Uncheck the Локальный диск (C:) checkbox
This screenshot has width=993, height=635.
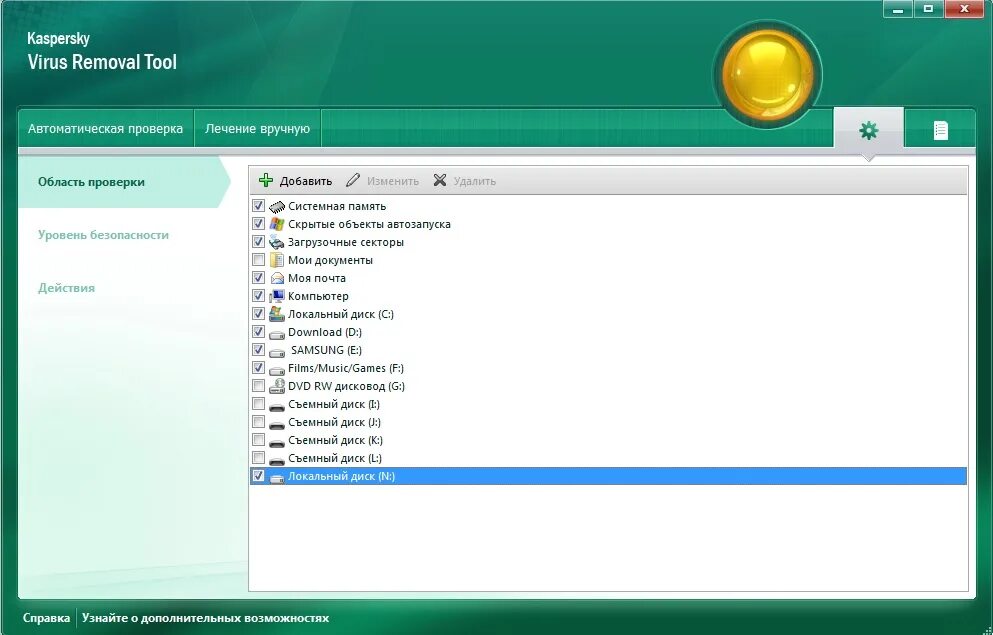[258, 313]
